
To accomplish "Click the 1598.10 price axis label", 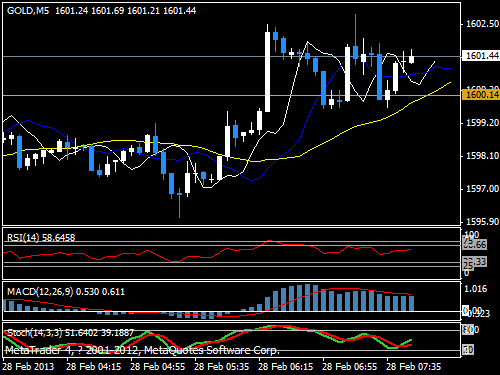I will pyautogui.click(x=482, y=156).
